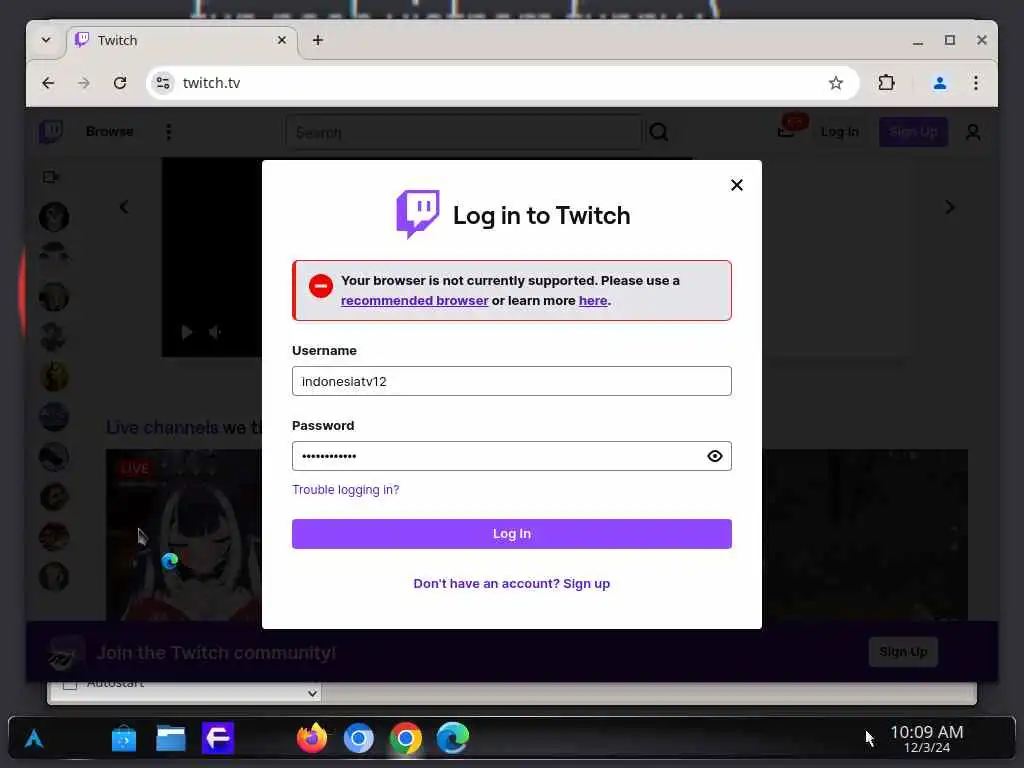Play the featured stream video
Viewport: 1024px width, 768px height.
tap(186, 332)
